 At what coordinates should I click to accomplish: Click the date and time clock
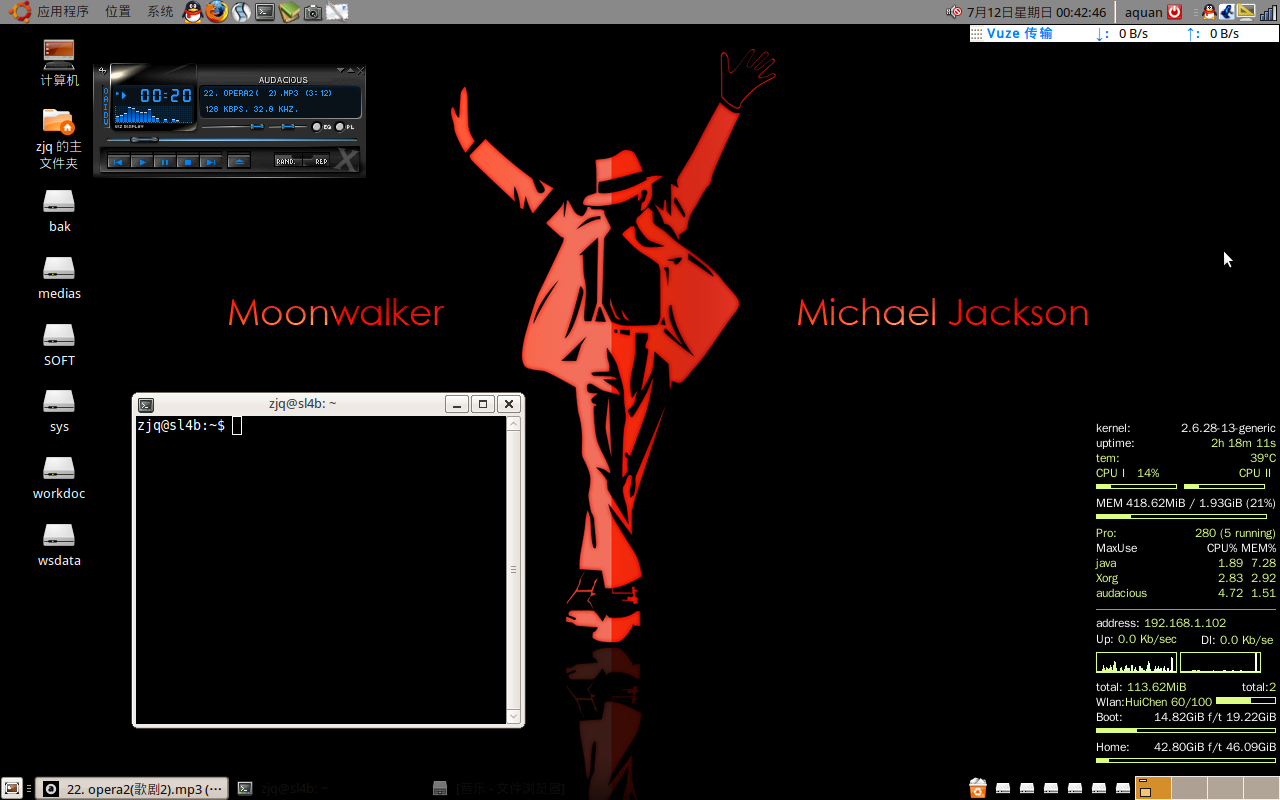tap(1036, 12)
